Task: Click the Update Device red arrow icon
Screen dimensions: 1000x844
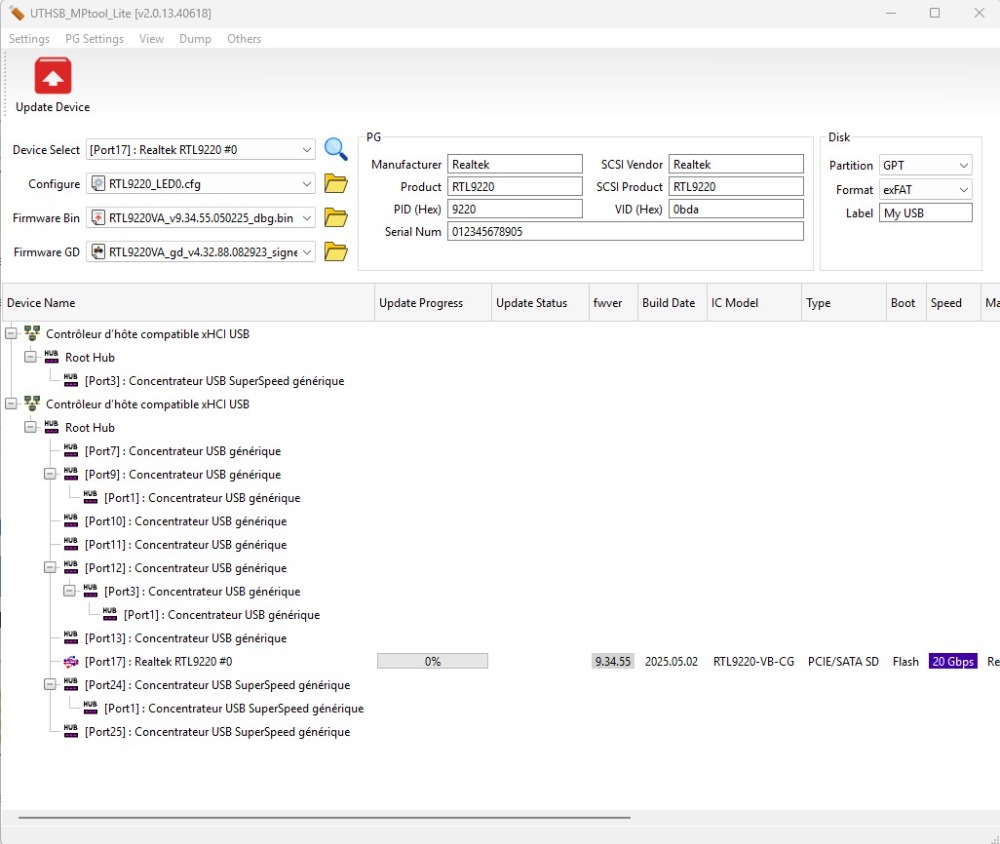Action: 53,77
